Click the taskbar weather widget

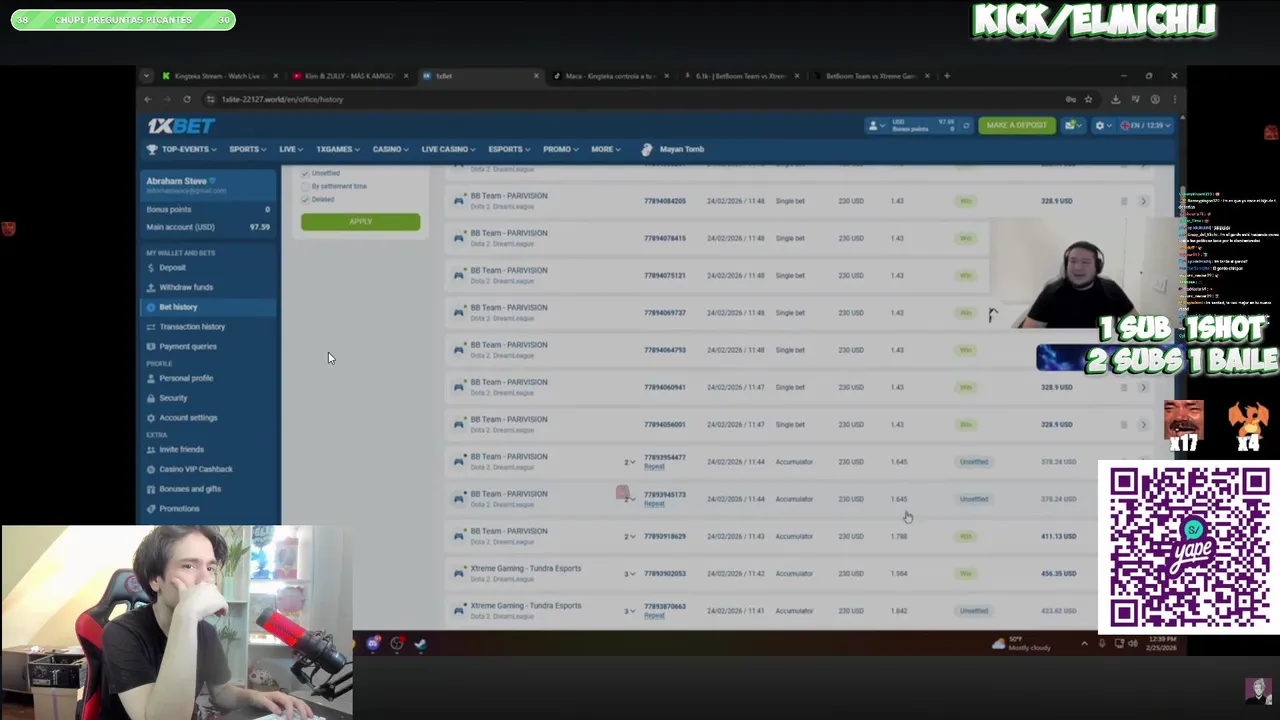tap(1021, 644)
